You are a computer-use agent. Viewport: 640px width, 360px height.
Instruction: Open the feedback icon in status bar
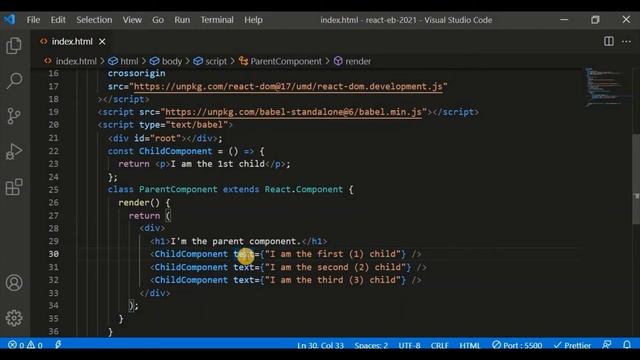[x=607, y=345]
